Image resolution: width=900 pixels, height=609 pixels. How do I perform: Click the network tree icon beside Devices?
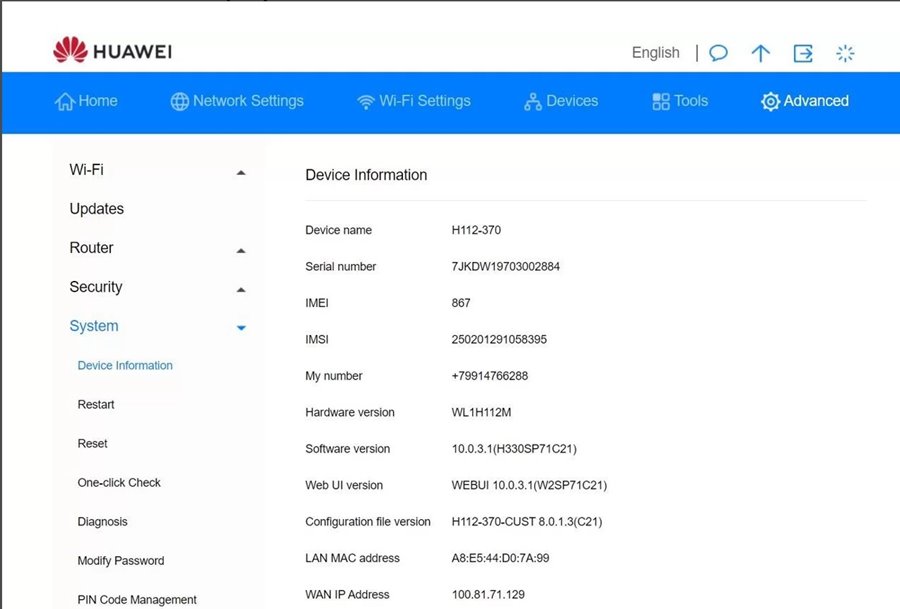pyautogui.click(x=533, y=102)
